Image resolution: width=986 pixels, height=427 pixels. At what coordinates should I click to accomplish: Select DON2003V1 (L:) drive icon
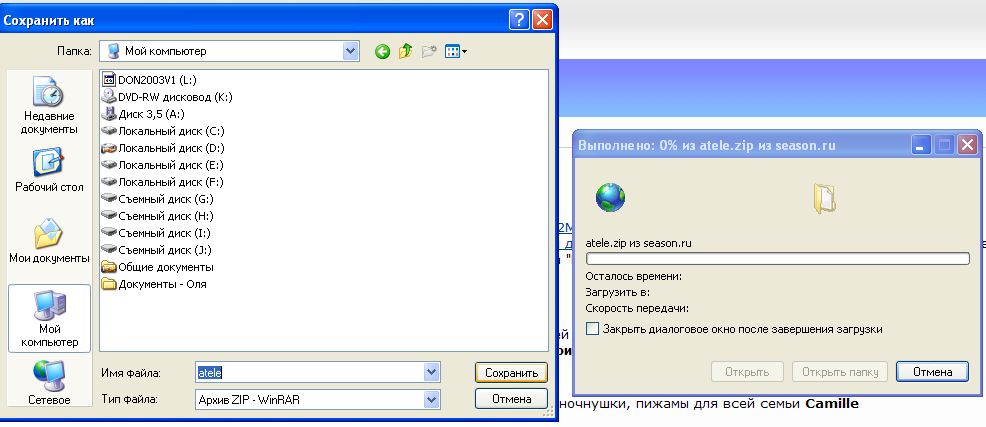point(109,80)
